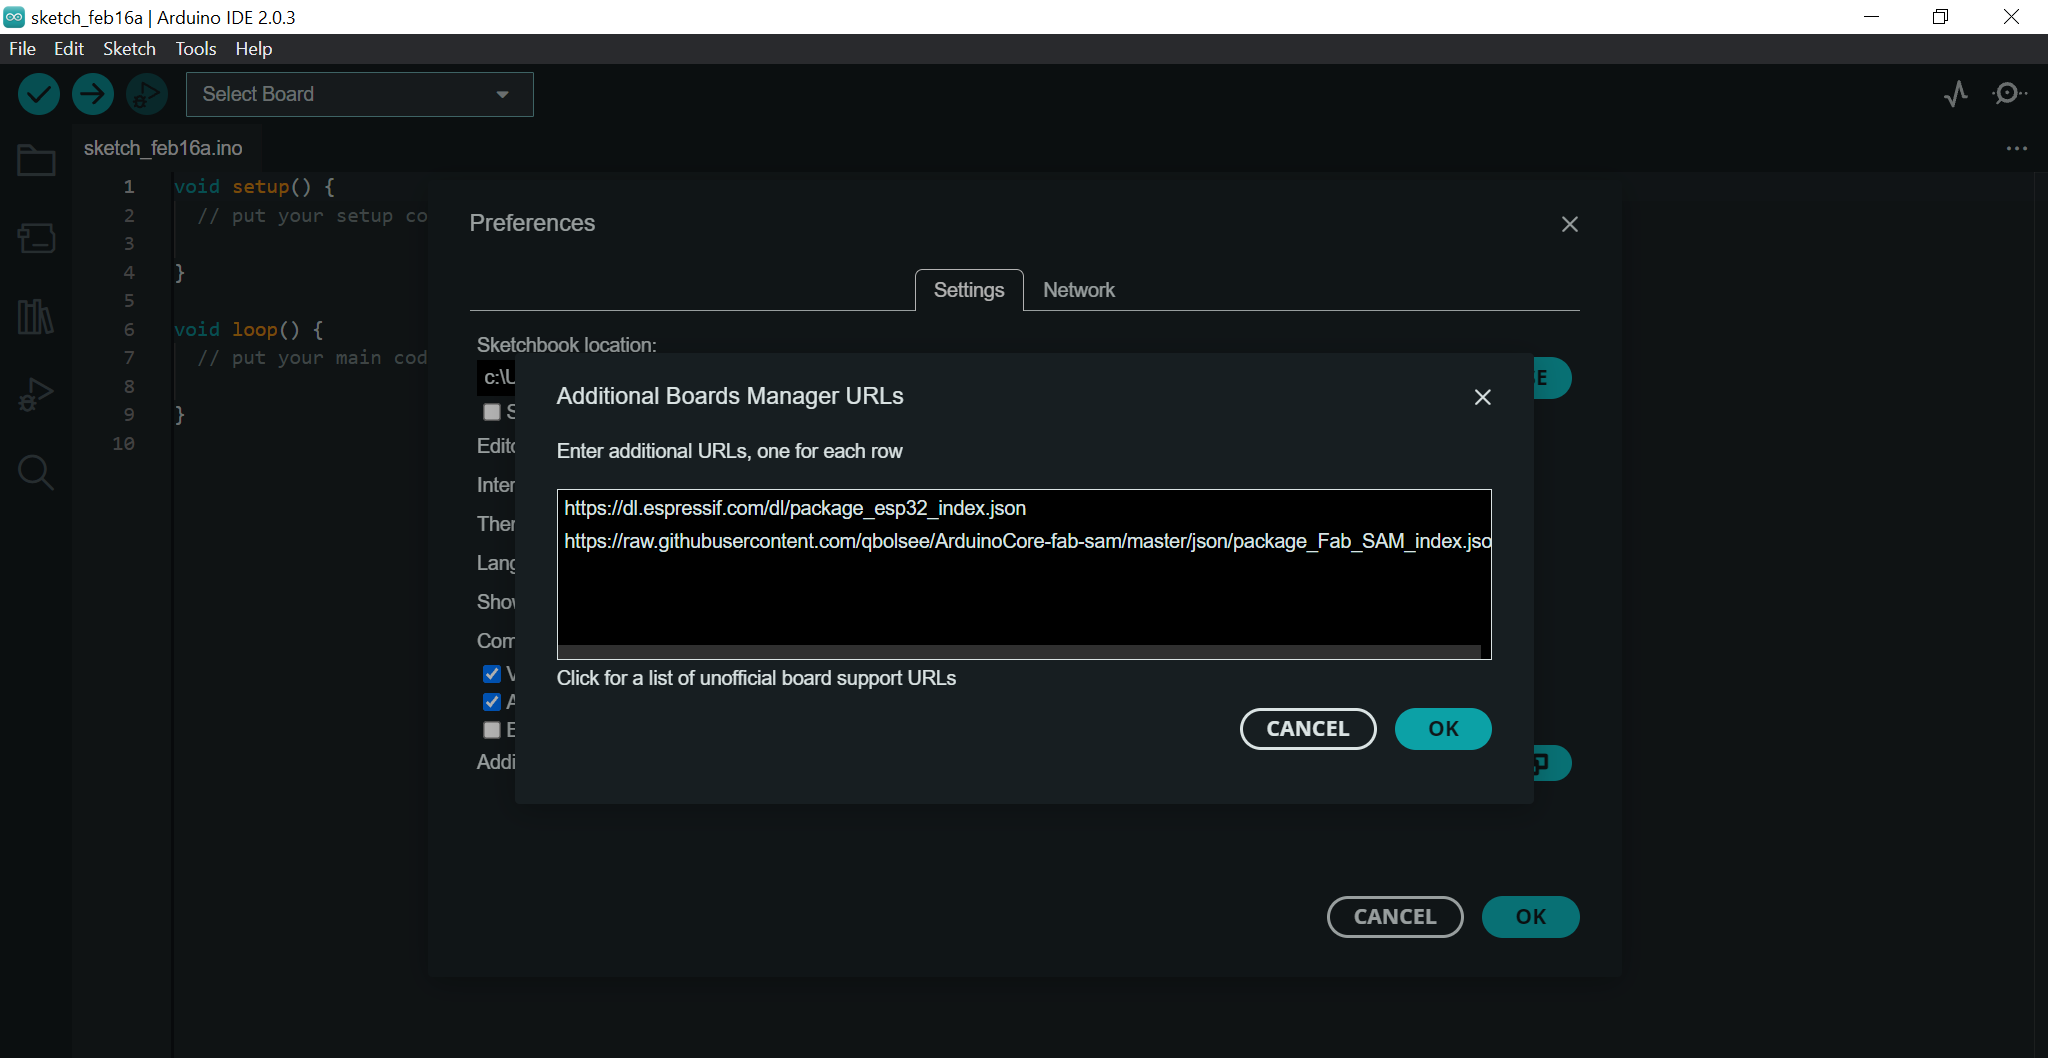The width and height of the screenshot is (2048, 1058).
Task: Open the Search sidebar icon
Action: point(36,472)
